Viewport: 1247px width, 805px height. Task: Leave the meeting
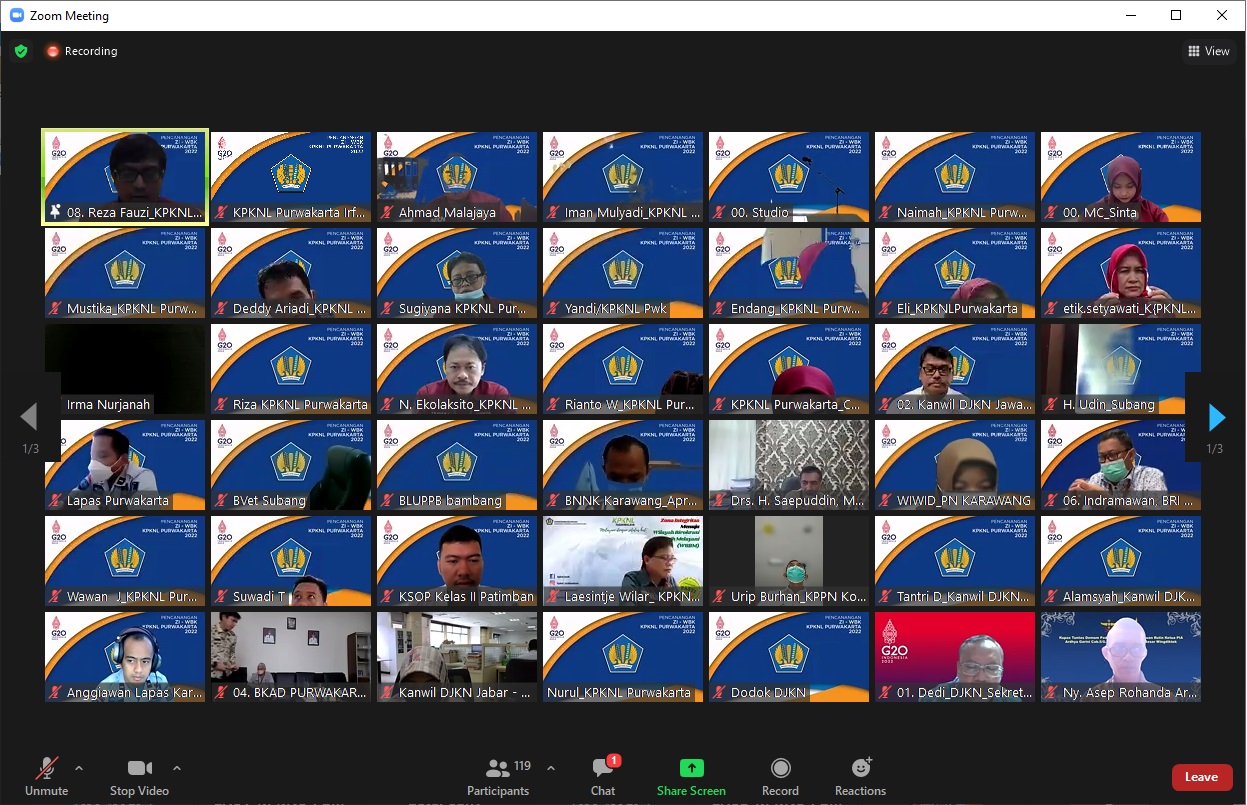coord(1201,777)
